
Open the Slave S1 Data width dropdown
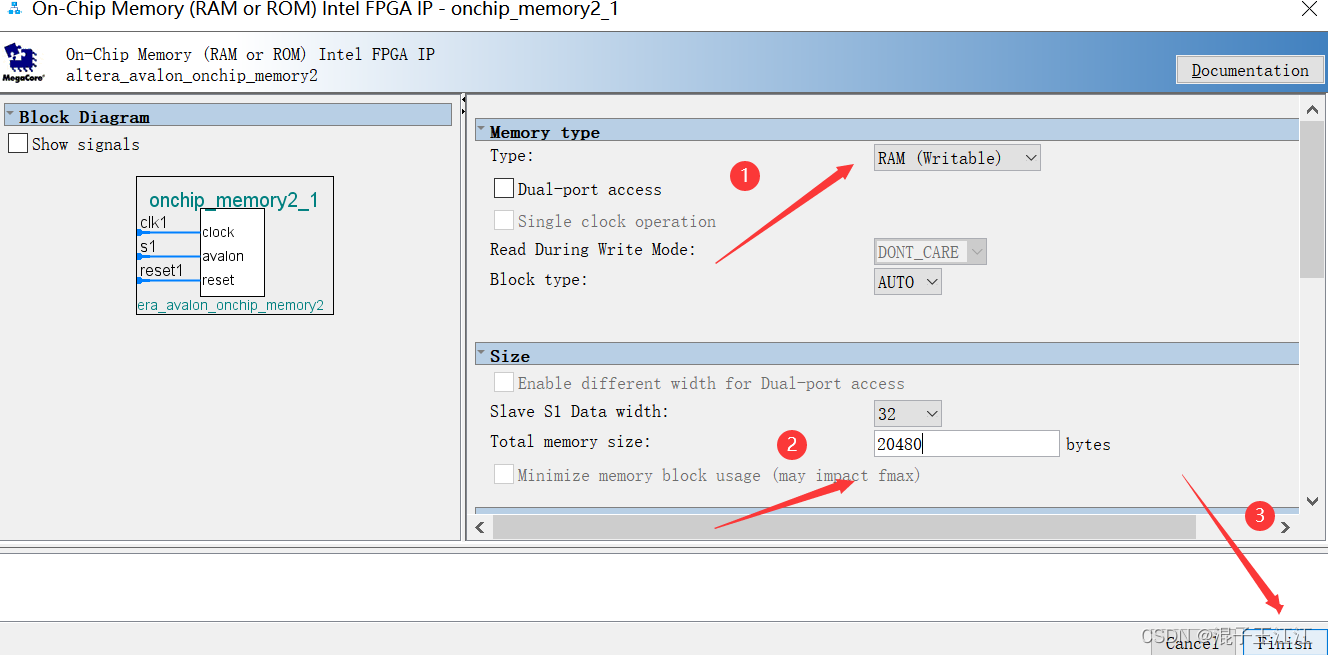coord(908,413)
